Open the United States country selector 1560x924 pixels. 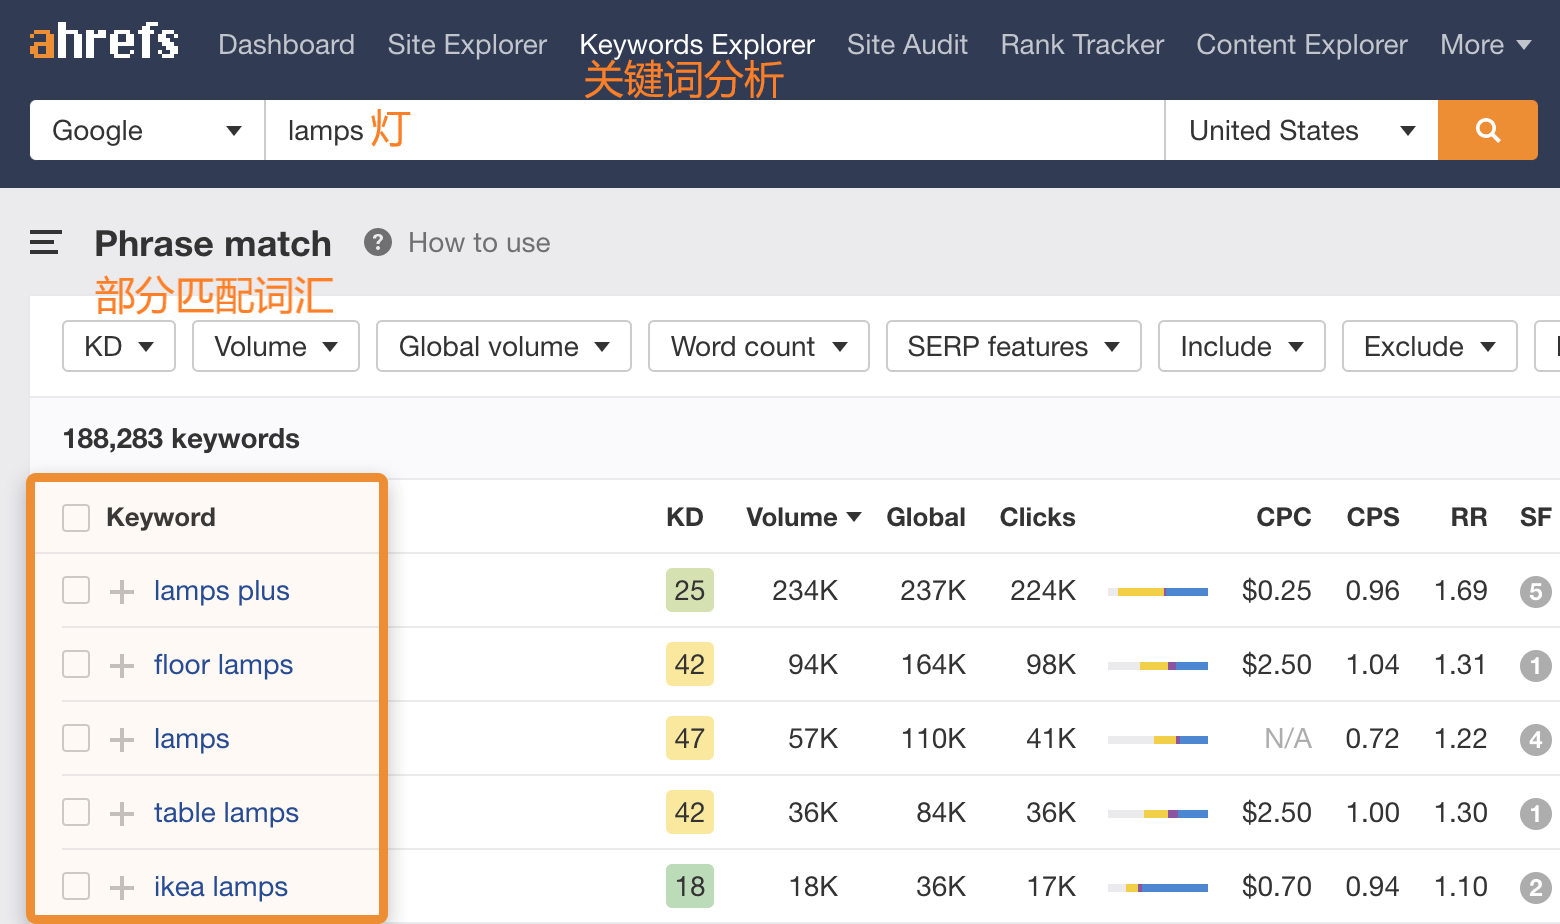[1300, 131]
